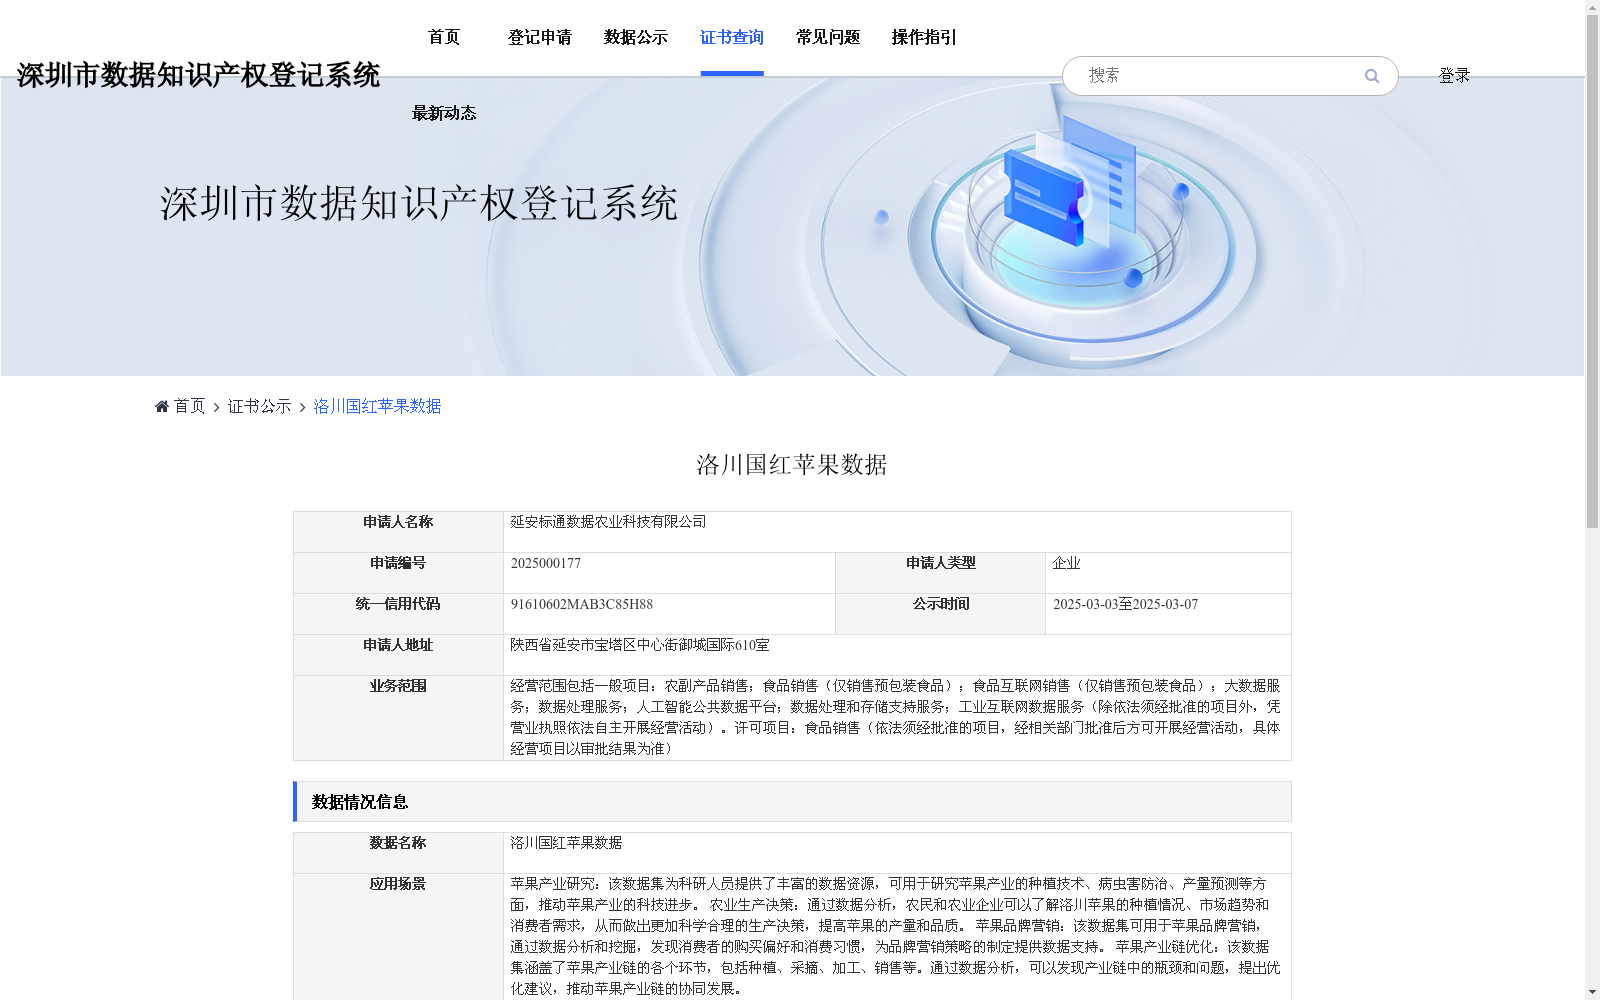
Task: Click the search magnifier icon
Action: pyautogui.click(x=1371, y=75)
